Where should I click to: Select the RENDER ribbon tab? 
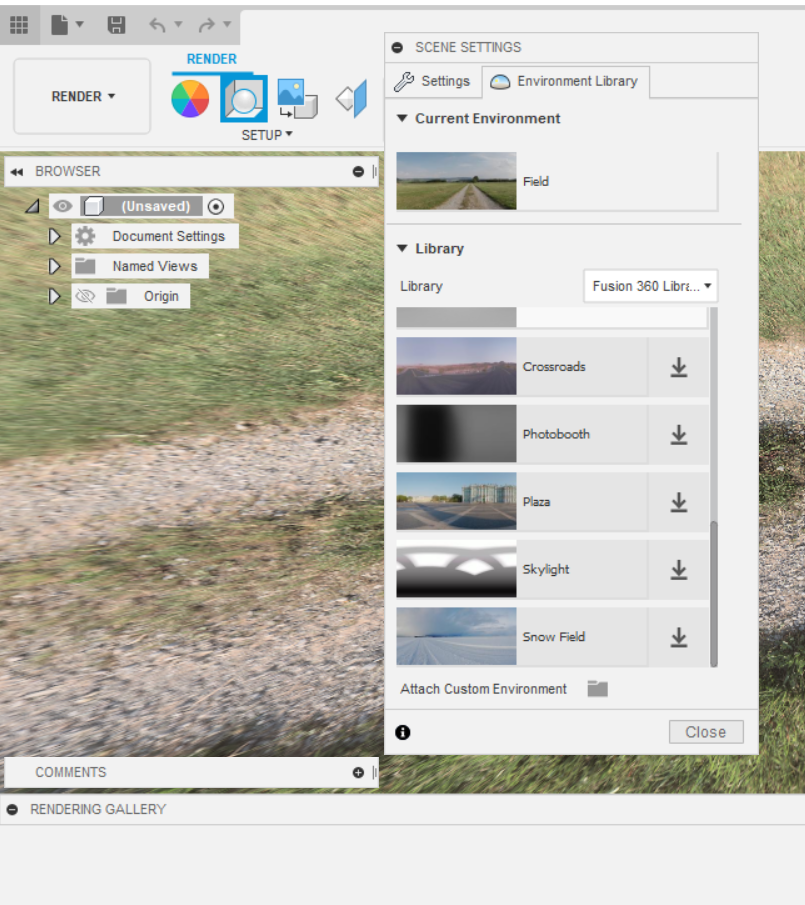click(x=212, y=59)
